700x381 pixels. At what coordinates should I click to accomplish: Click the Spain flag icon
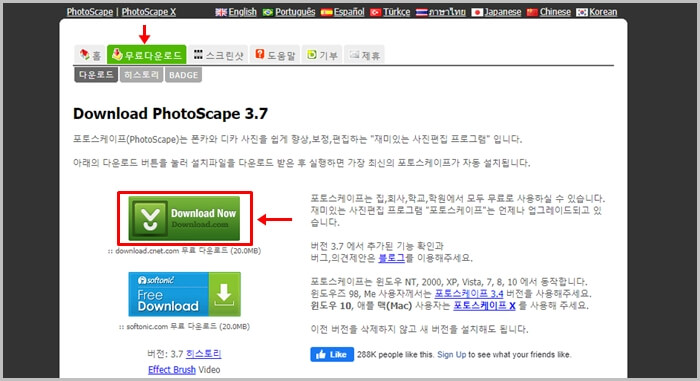tap(326, 13)
